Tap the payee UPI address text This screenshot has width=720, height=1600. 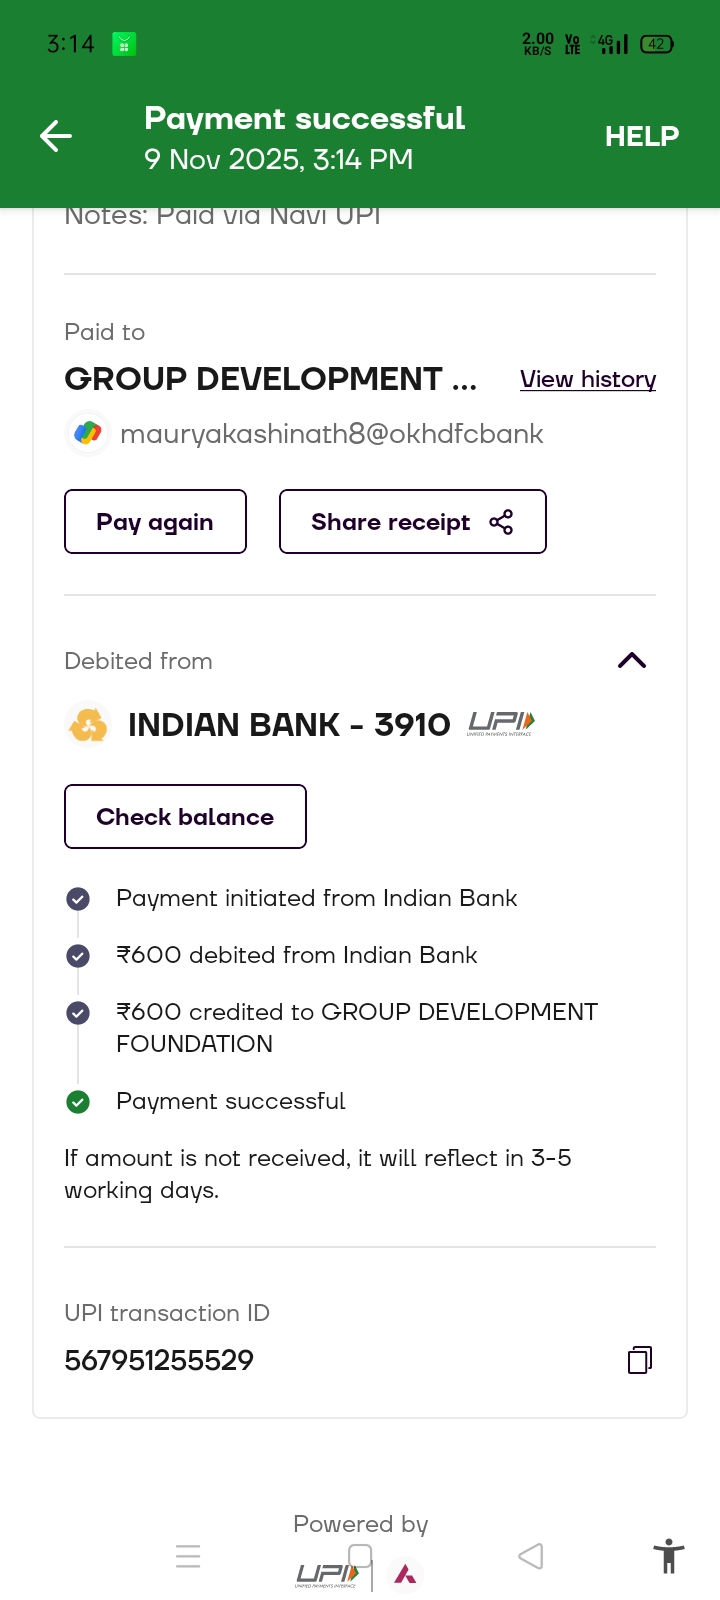(331, 434)
